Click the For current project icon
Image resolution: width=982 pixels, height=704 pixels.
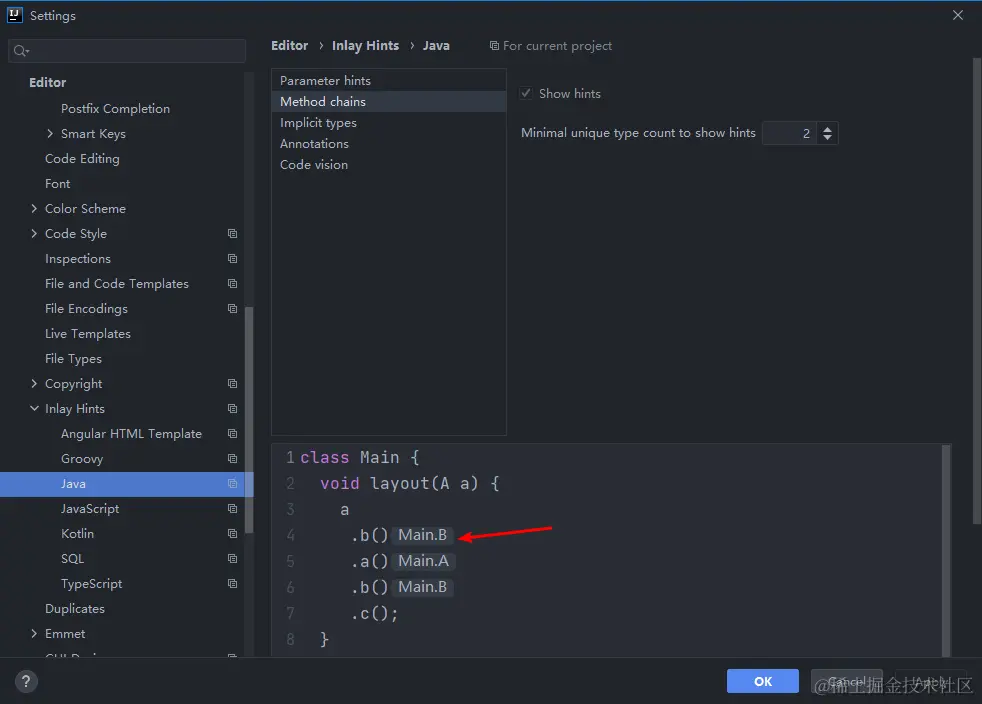pos(494,46)
